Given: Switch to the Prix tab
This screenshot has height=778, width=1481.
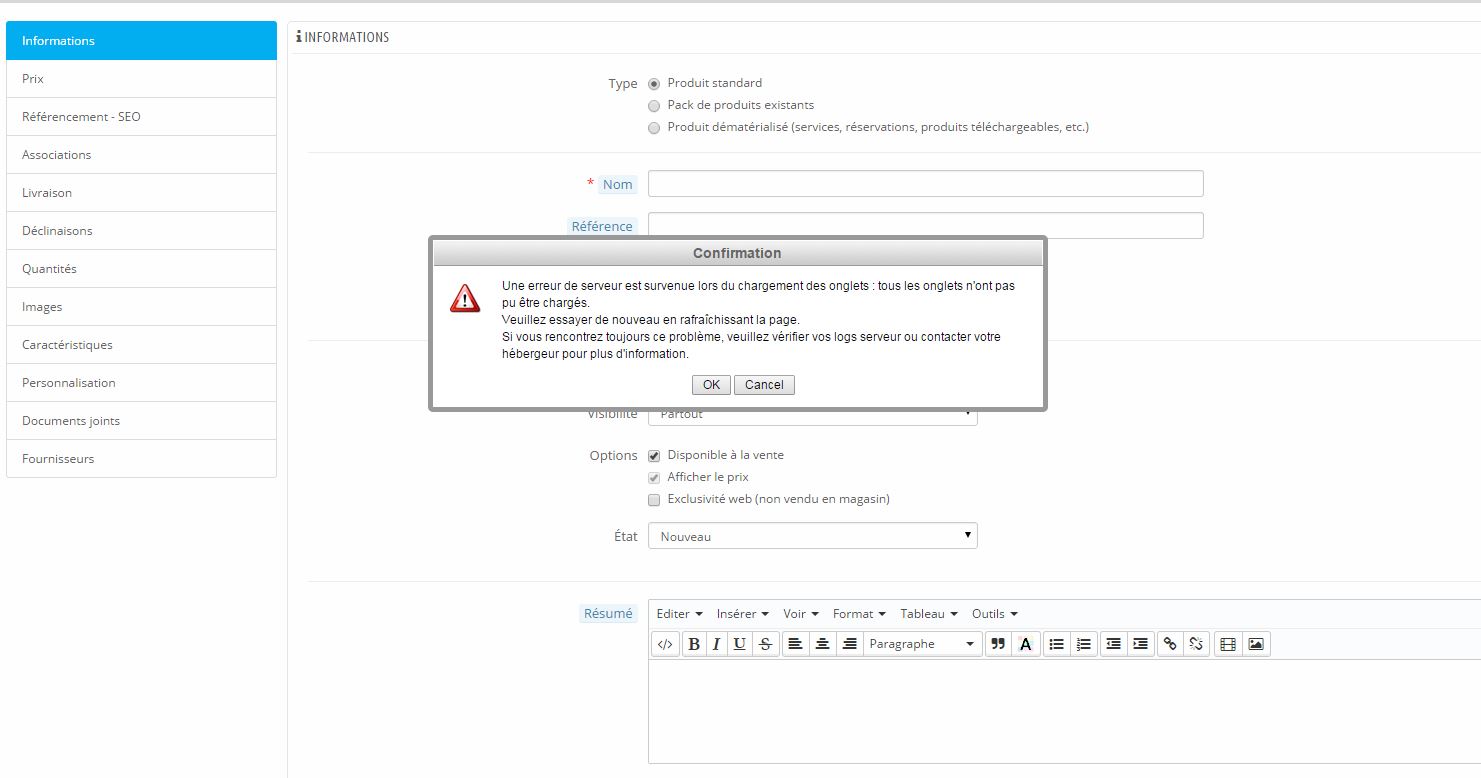Looking at the screenshot, I should (x=141, y=79).
